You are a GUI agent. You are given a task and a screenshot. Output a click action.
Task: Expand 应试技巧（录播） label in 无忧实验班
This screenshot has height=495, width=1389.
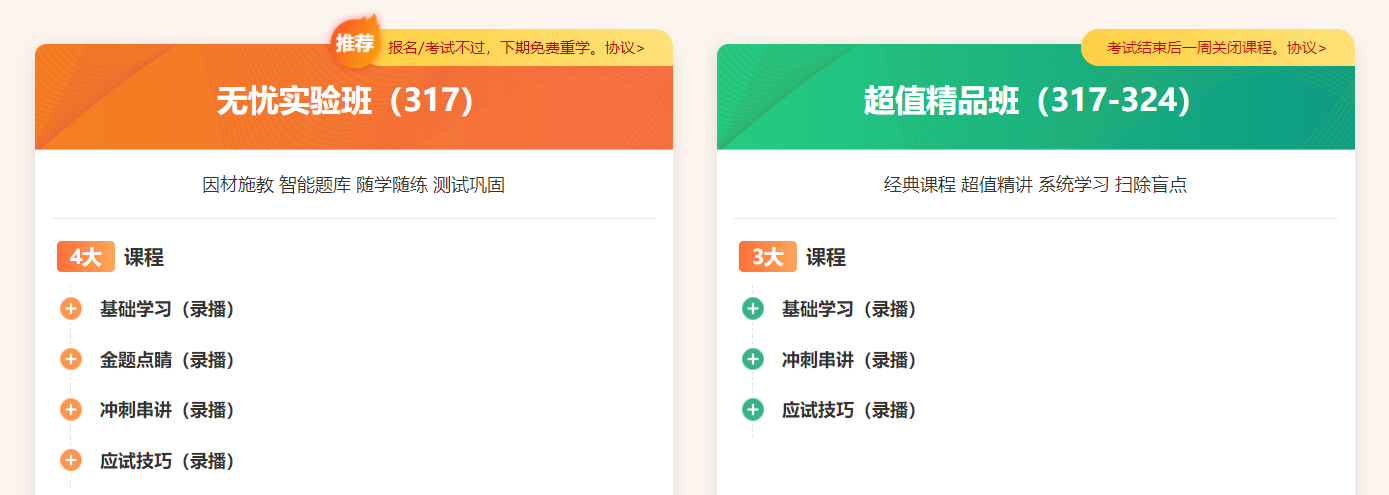[x=168, y=462]
